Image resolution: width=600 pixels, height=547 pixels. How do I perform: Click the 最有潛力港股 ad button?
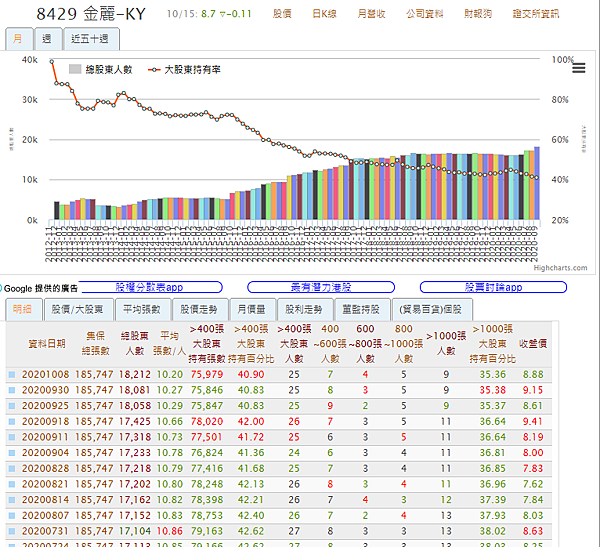pos(321,287)
